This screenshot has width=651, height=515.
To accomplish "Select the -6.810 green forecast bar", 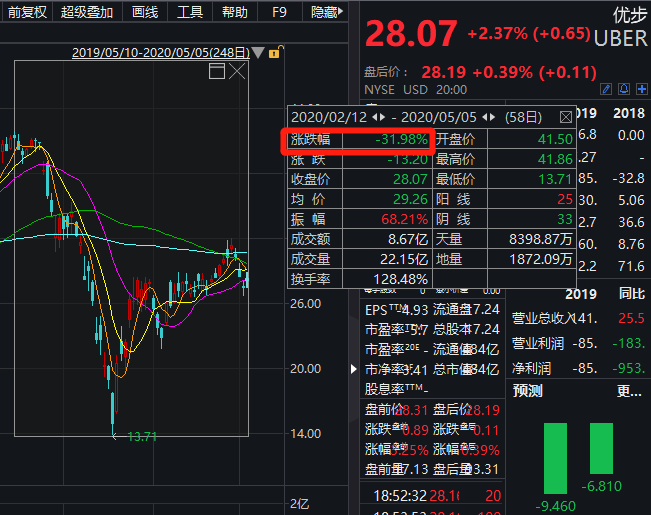I will [601, 449].
